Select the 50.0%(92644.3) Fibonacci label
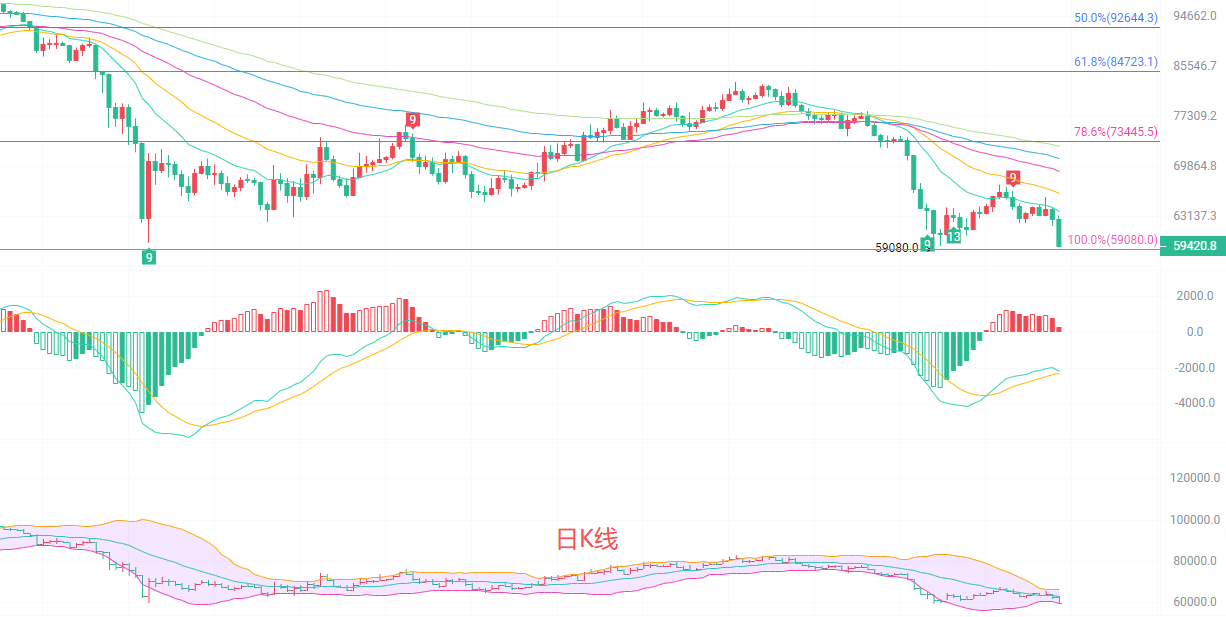 1116,17
